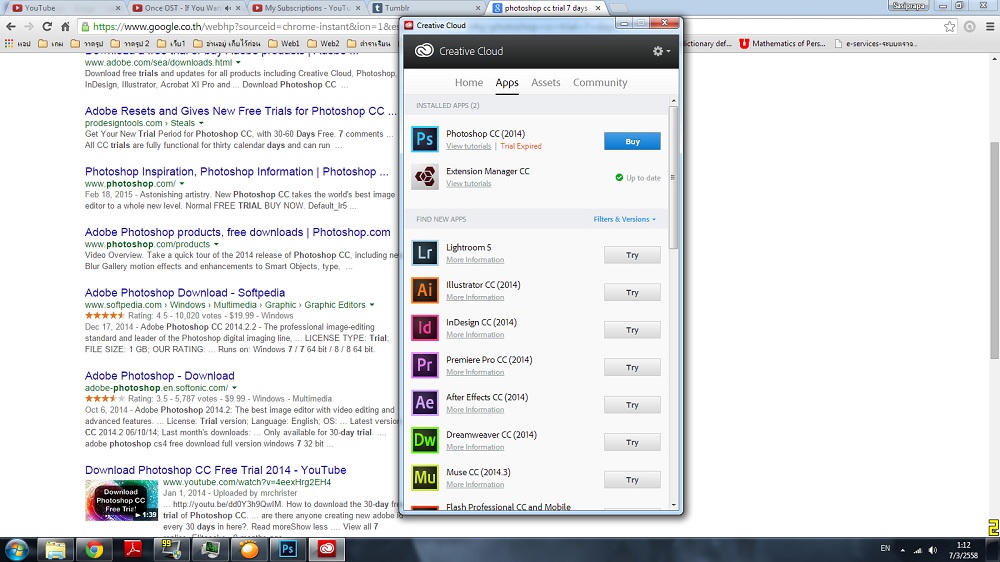Open Chrome from the taskbar
The image size is (1000, 562).
coord(94,549)
